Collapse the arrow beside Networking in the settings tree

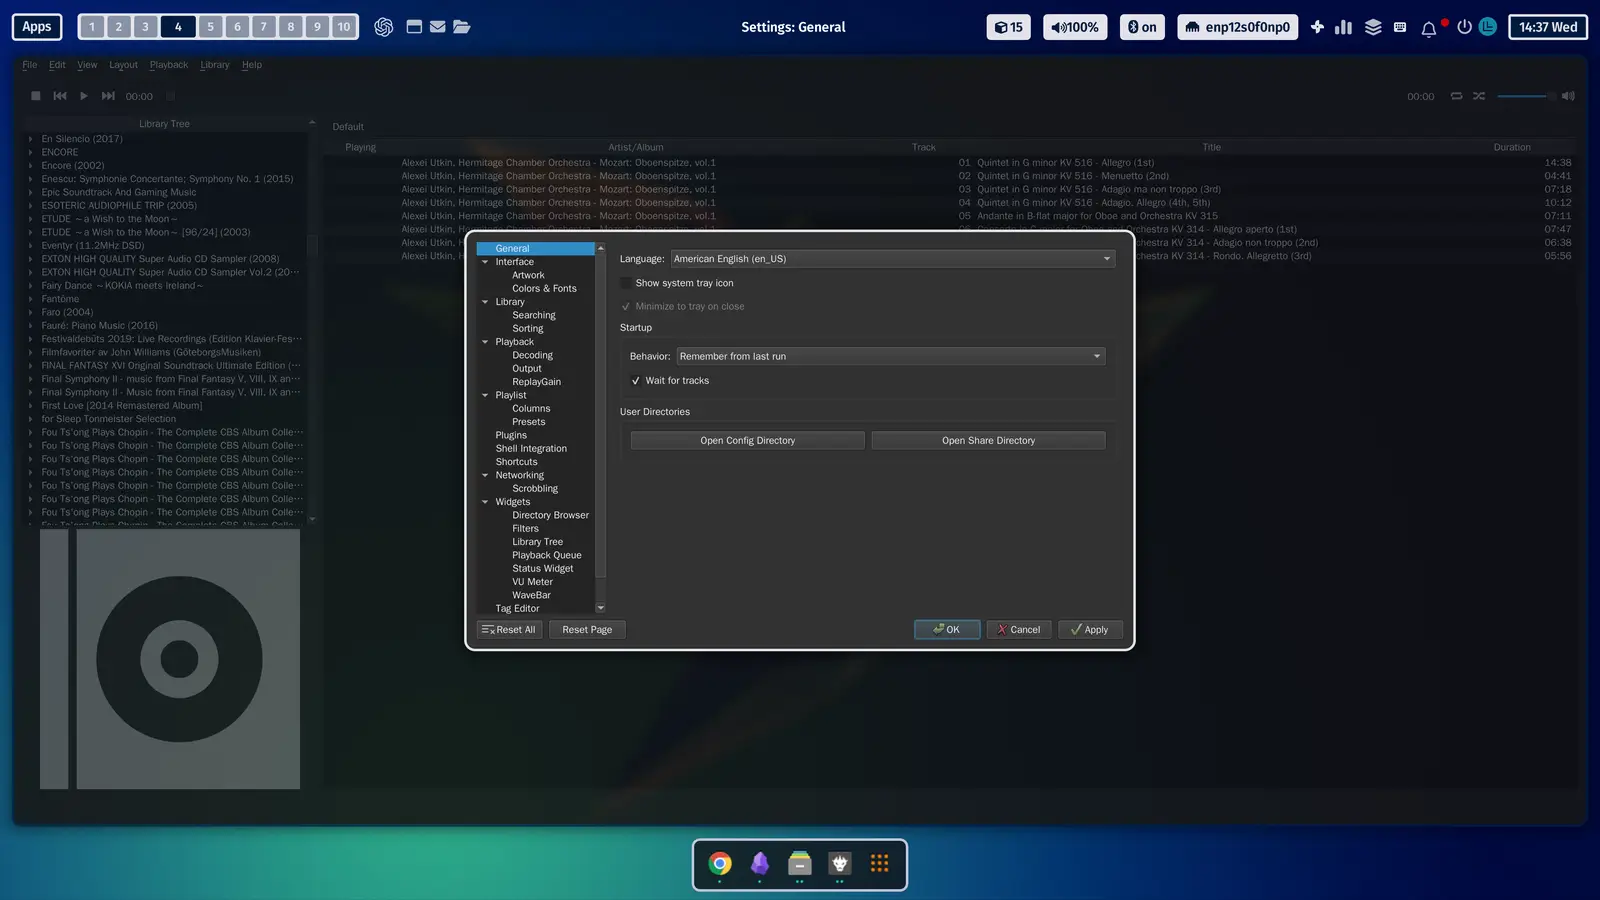click(485, 475)
